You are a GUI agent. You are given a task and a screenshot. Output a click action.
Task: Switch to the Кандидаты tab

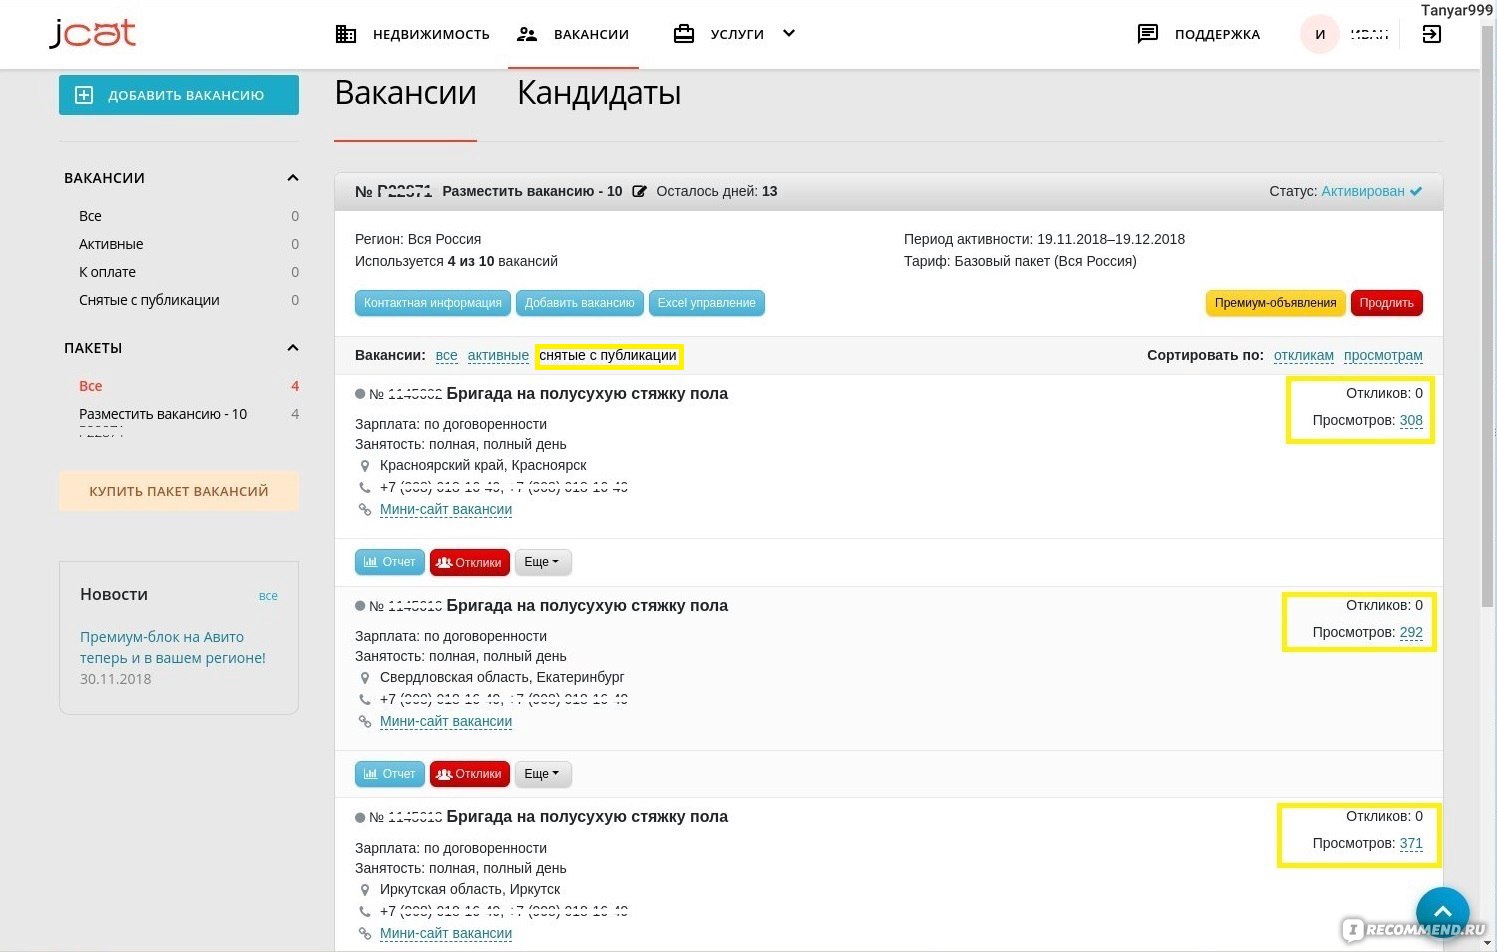pos(599,93)
